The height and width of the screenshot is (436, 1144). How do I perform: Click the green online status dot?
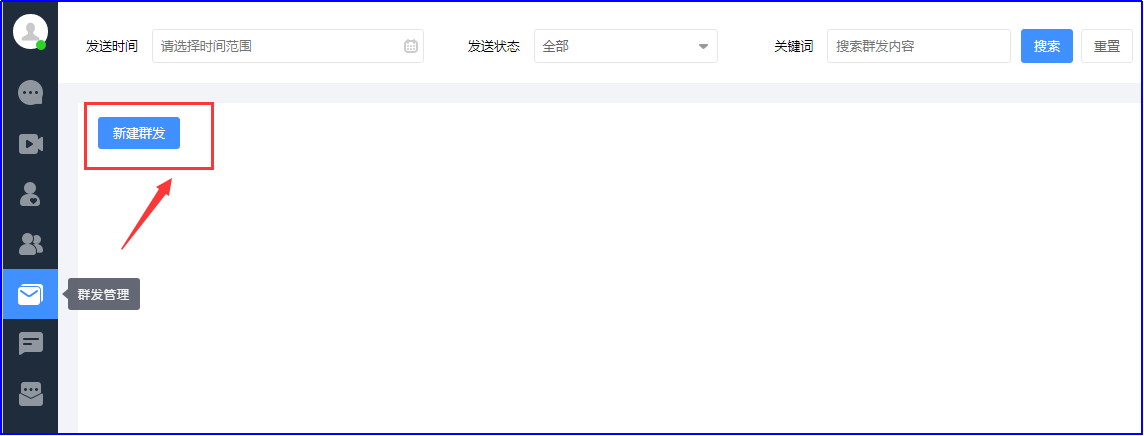point(41,45)
